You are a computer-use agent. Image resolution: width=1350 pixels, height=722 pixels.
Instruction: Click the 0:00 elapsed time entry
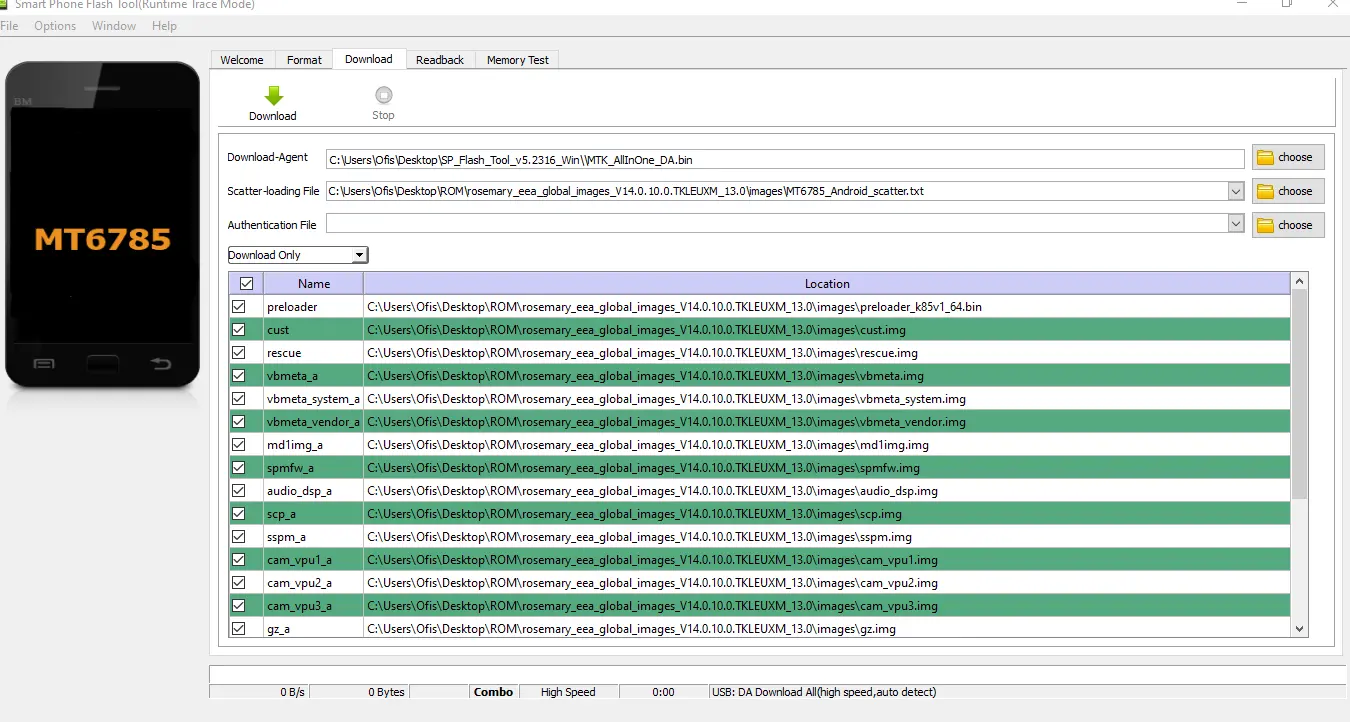663,692
